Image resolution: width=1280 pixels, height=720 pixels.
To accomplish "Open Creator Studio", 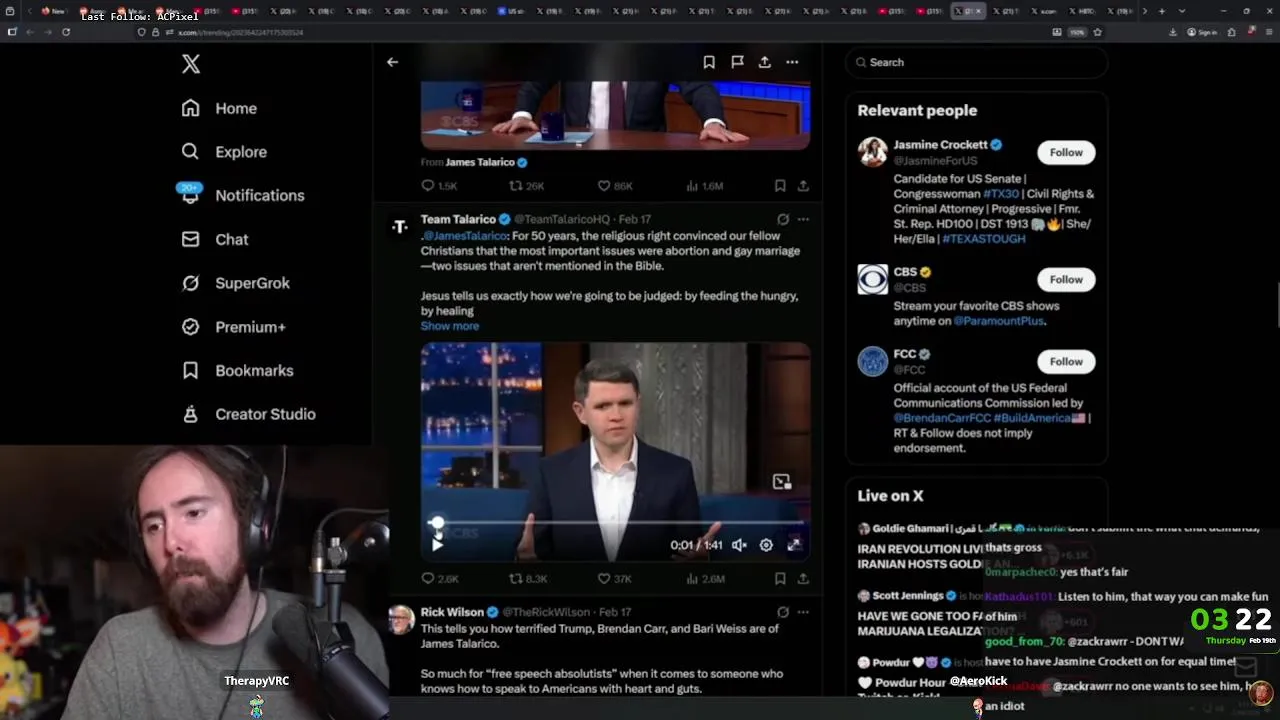I will pyautogui.click(x=248, y=414).
